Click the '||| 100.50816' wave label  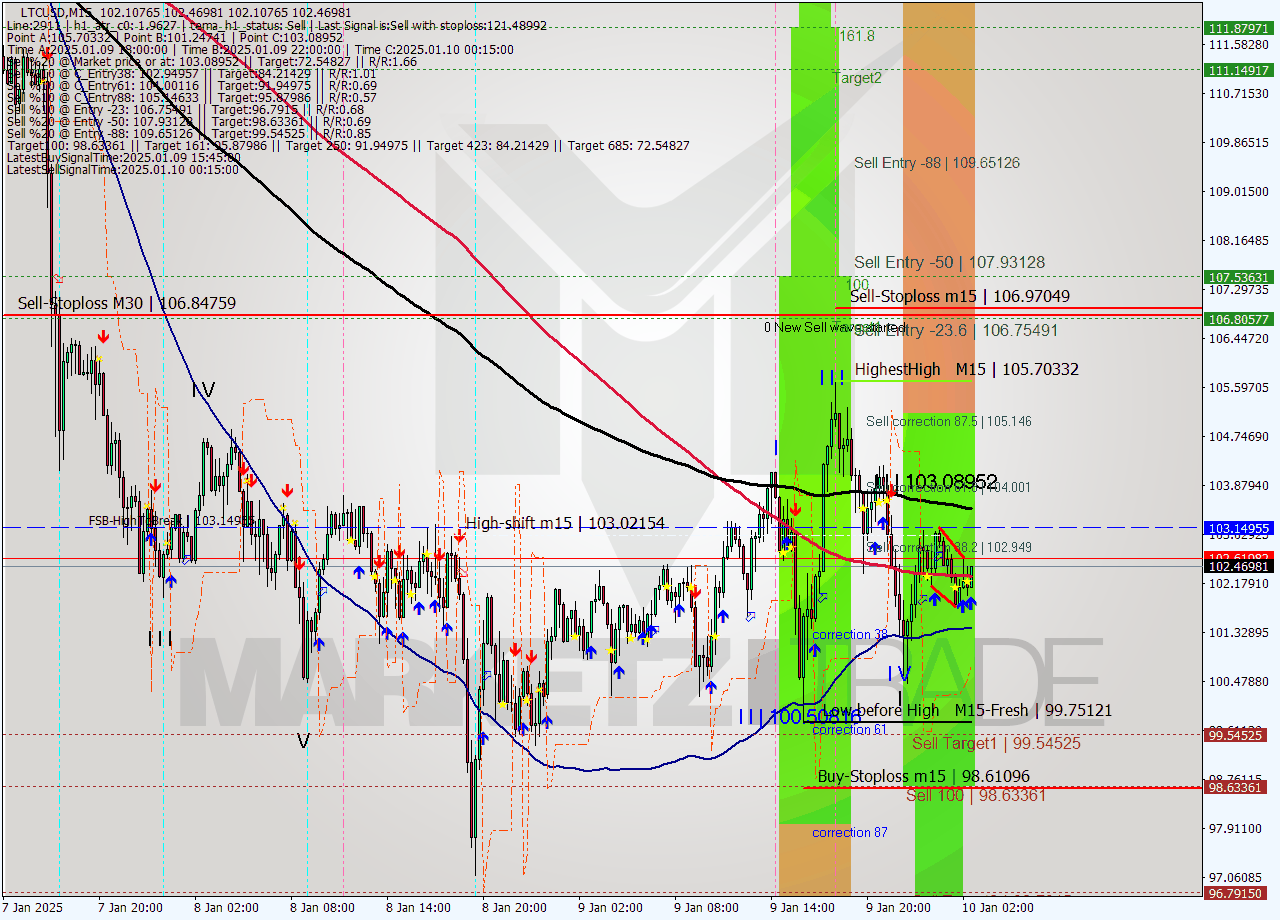click(799, 716)
